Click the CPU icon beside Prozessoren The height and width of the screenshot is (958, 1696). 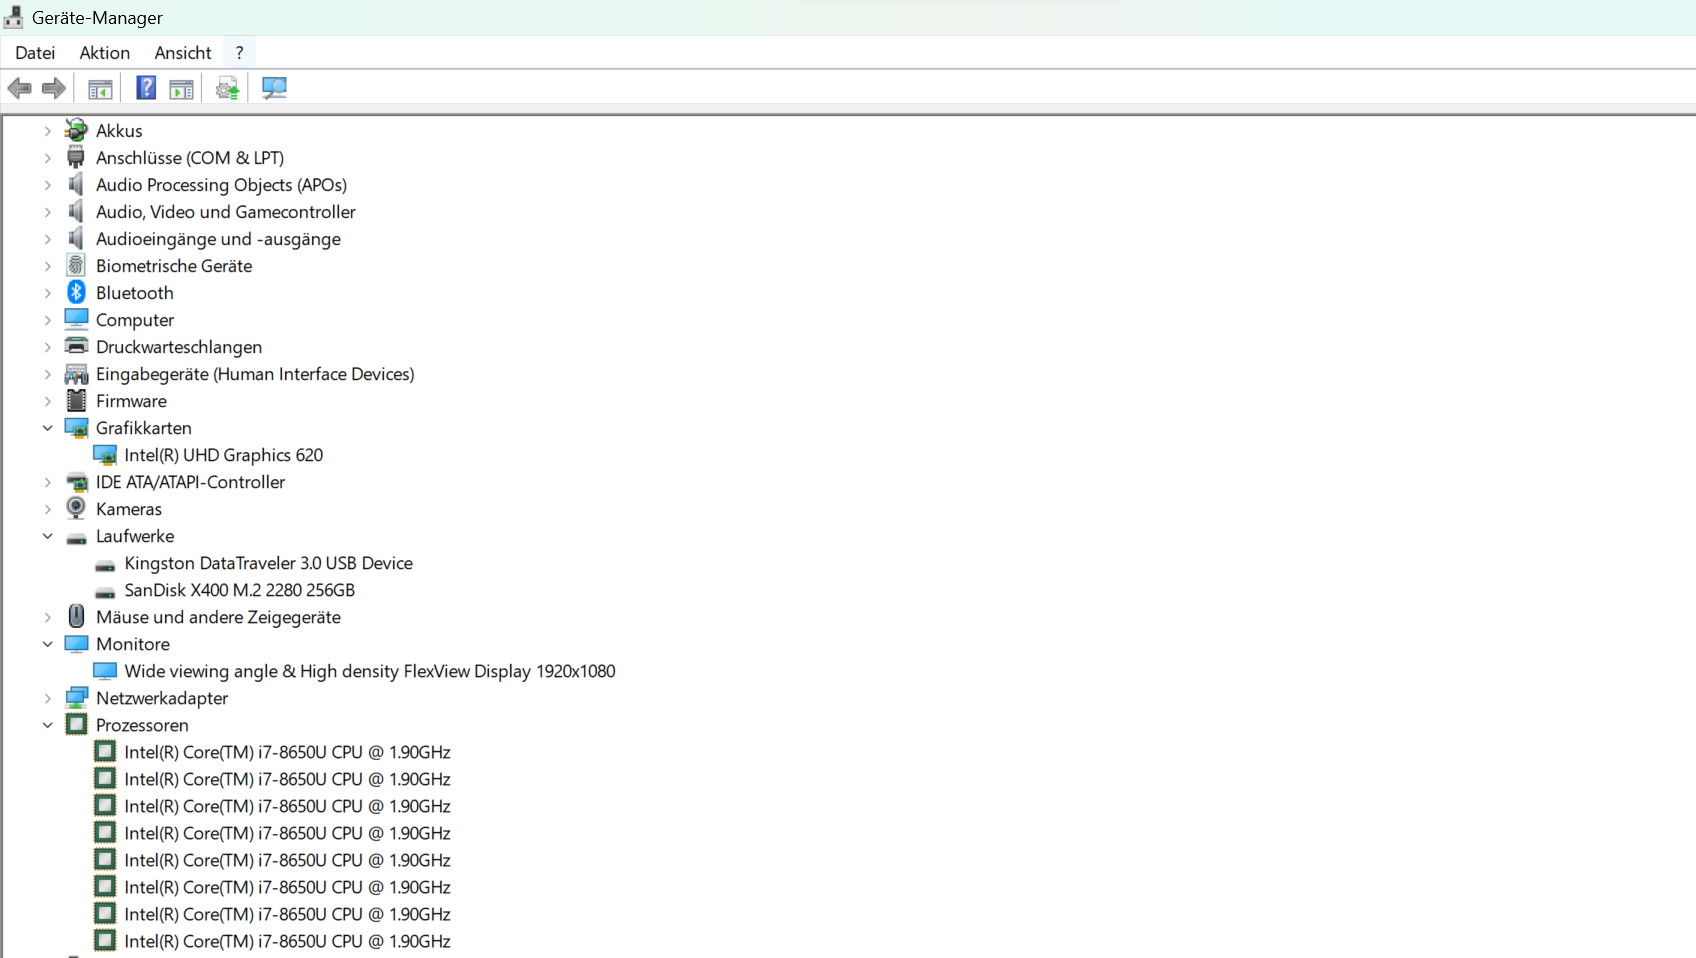[76, 724]
